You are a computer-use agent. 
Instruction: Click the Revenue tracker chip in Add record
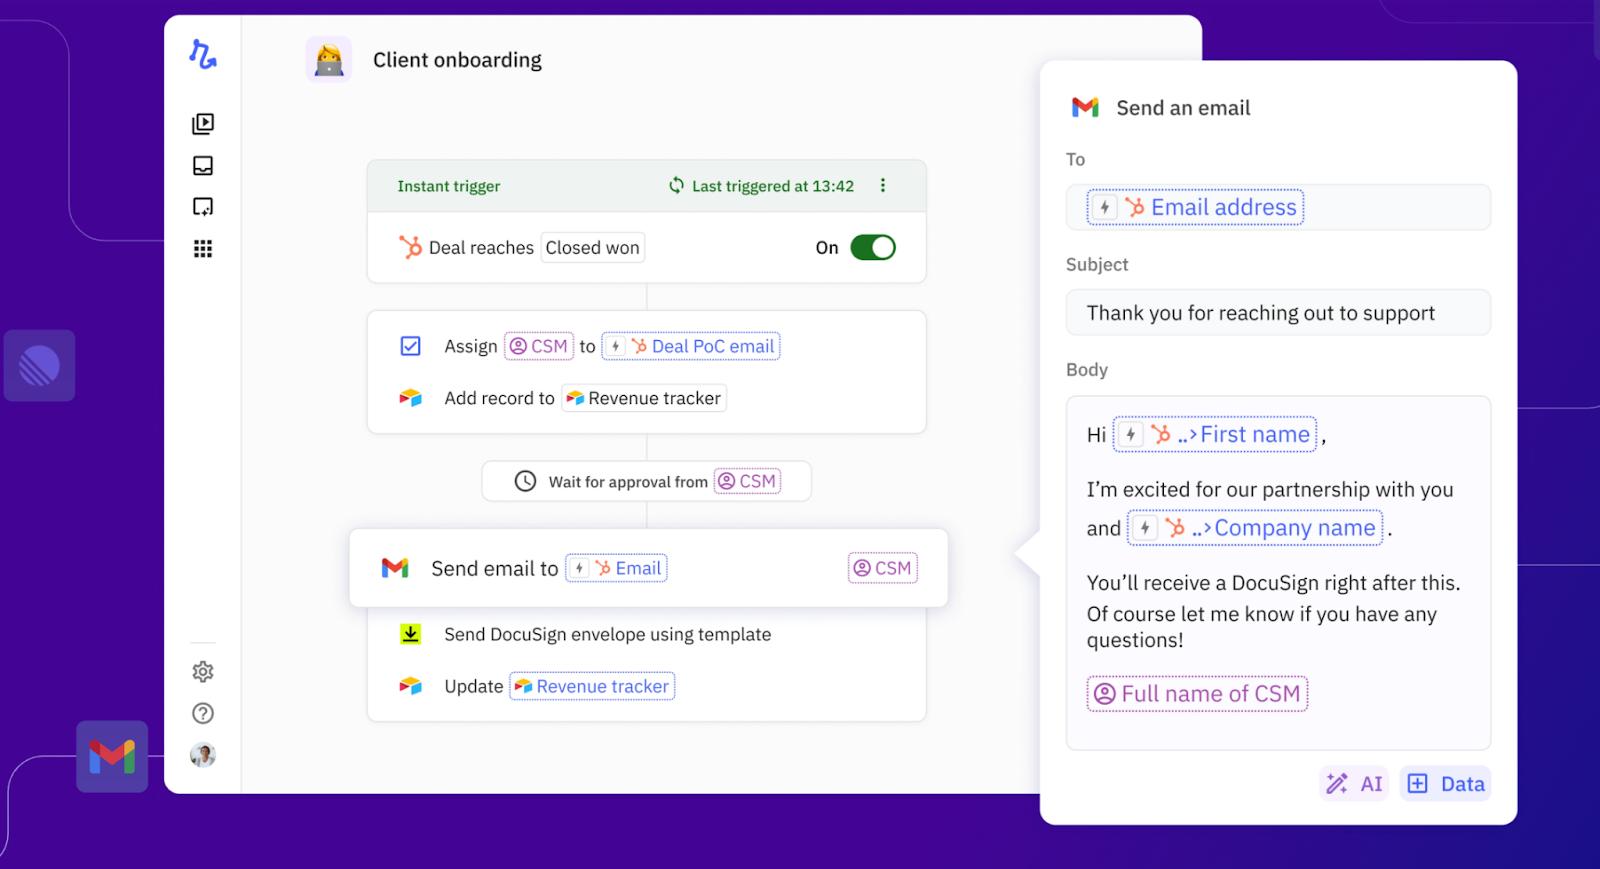(x=644, y=398)
